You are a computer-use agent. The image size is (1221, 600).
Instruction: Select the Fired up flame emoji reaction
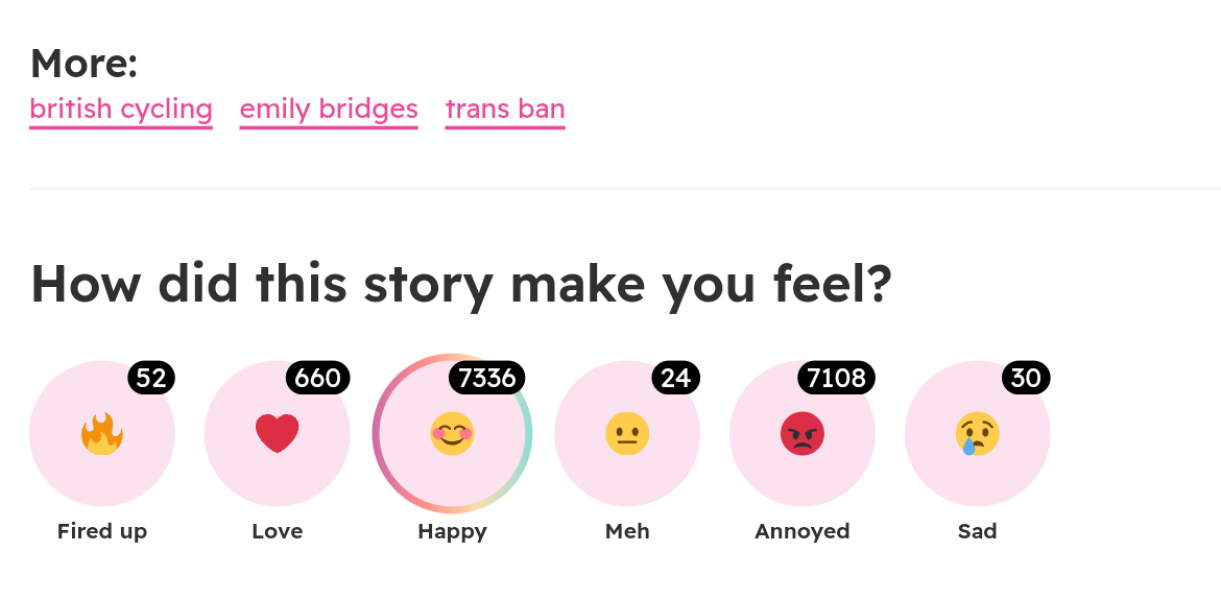point(100,432)
